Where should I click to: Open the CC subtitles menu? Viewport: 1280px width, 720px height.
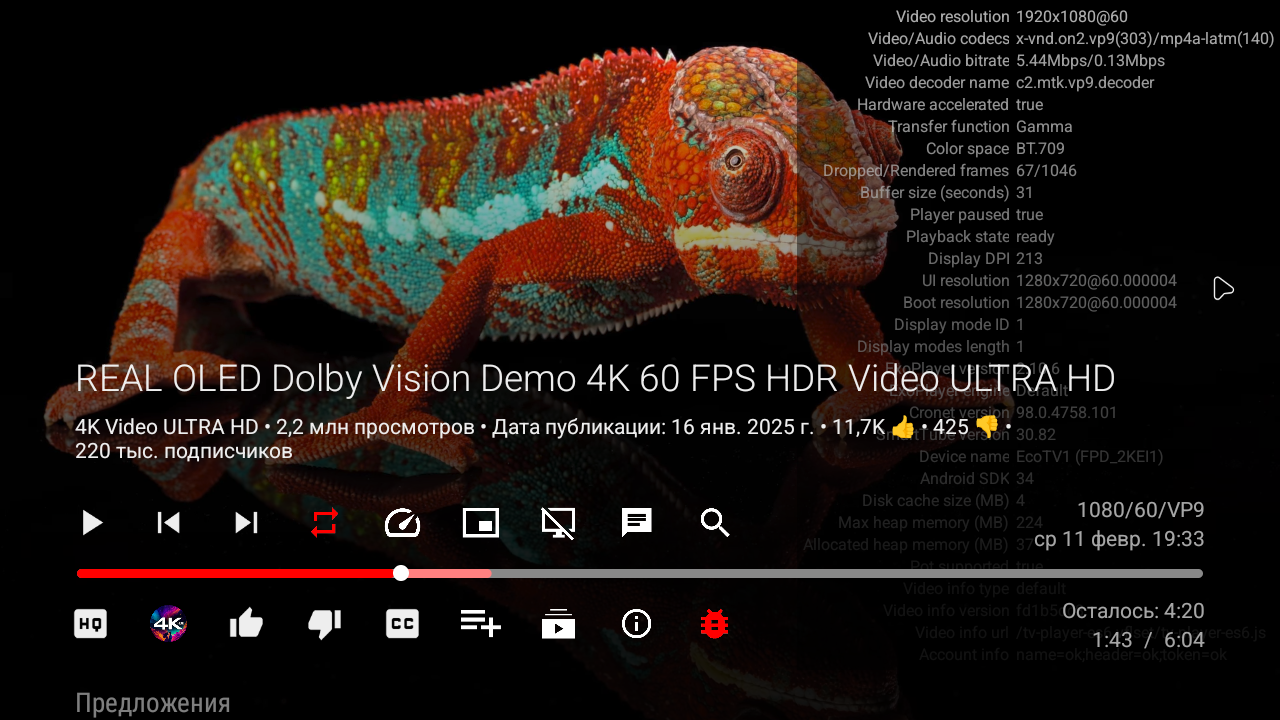(x=402, y=624)
